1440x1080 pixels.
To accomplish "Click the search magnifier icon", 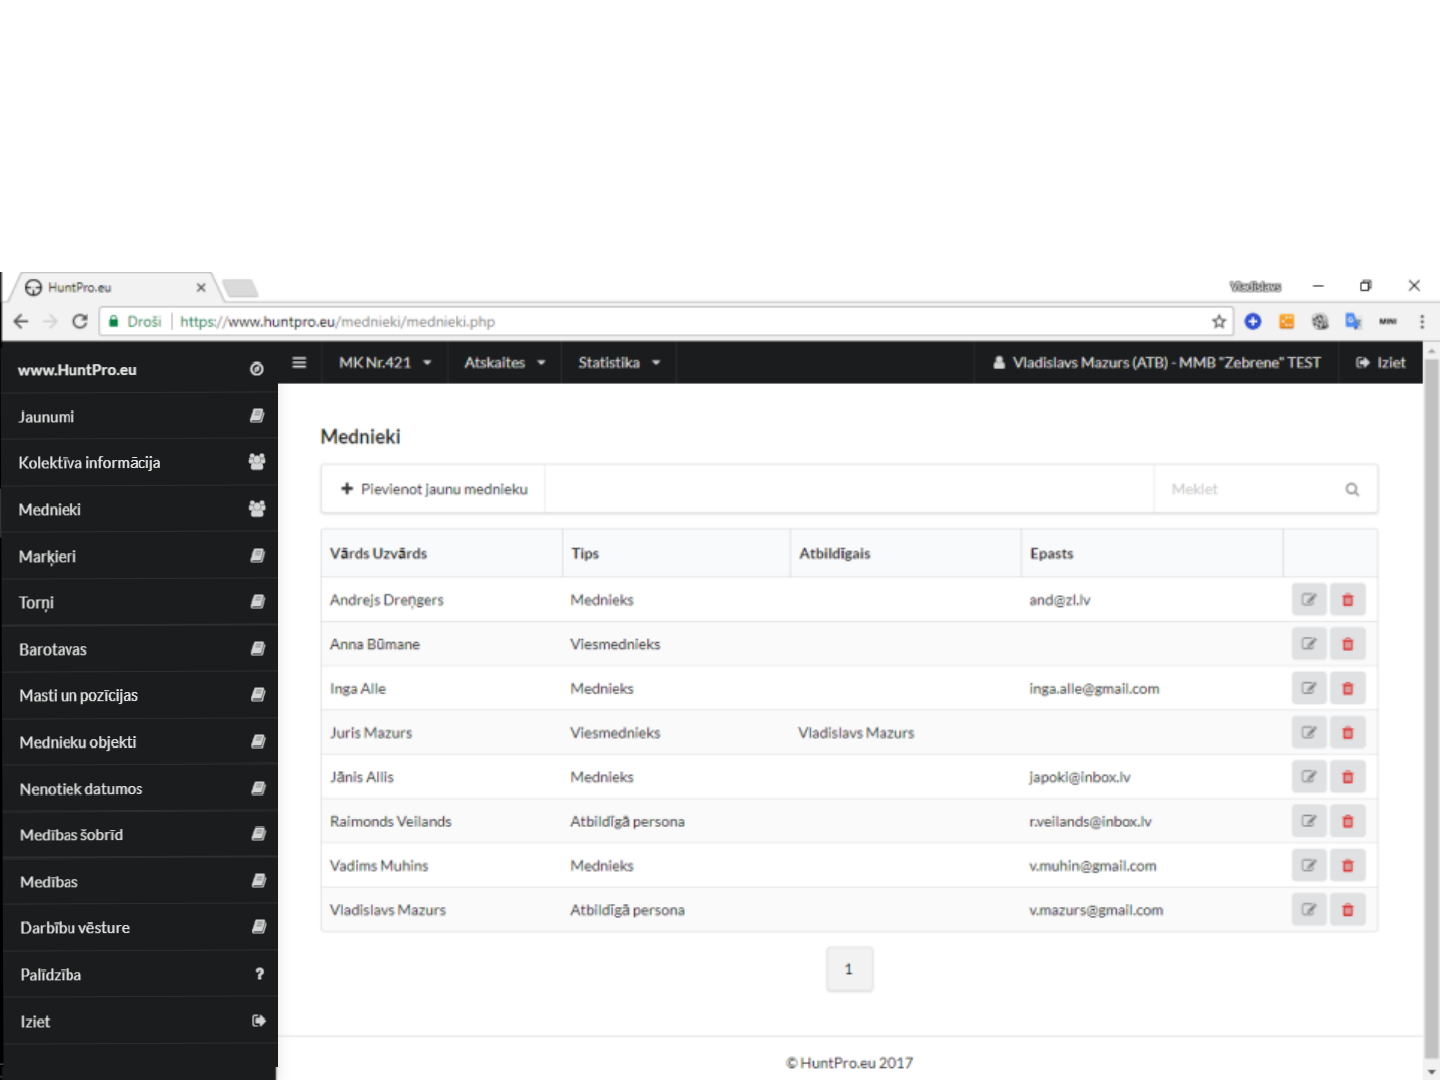I will [x=1352, y=490].
